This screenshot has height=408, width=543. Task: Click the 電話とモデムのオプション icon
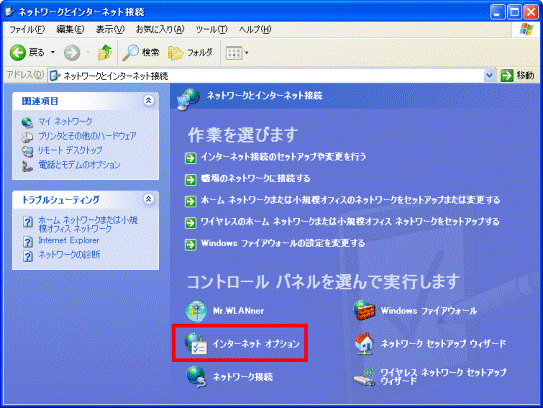(27, 166)
